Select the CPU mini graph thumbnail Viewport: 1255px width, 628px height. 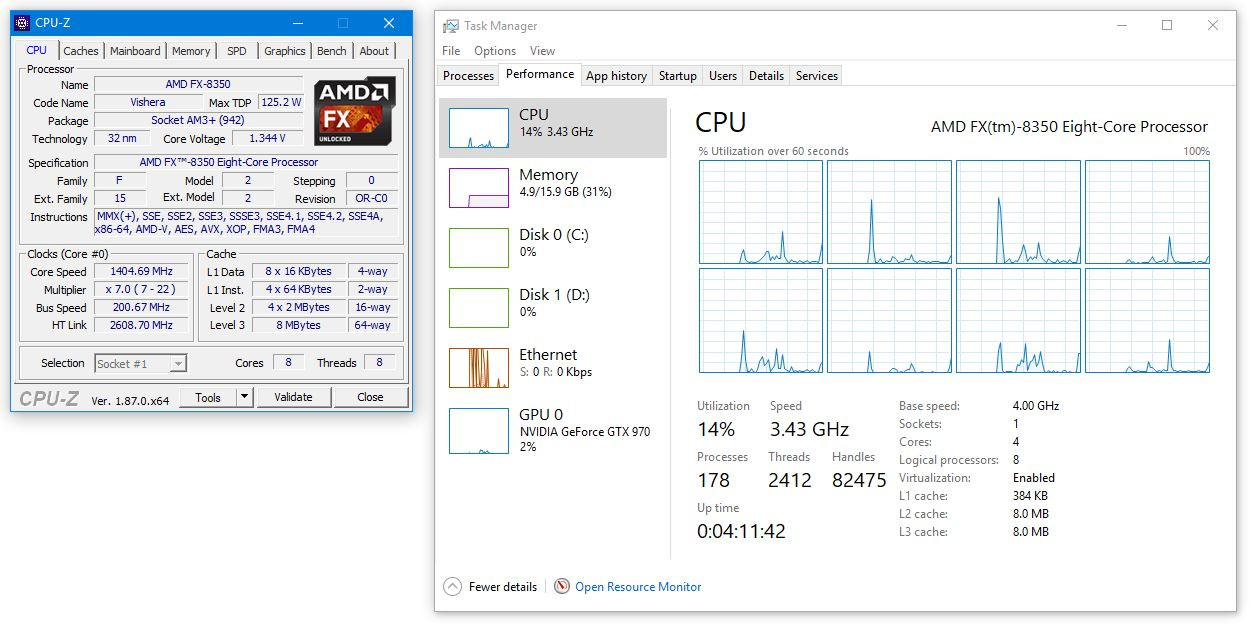[479, 128]
